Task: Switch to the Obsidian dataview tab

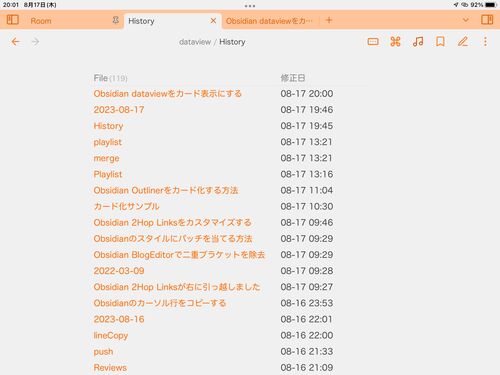Action: pos(269,21)
